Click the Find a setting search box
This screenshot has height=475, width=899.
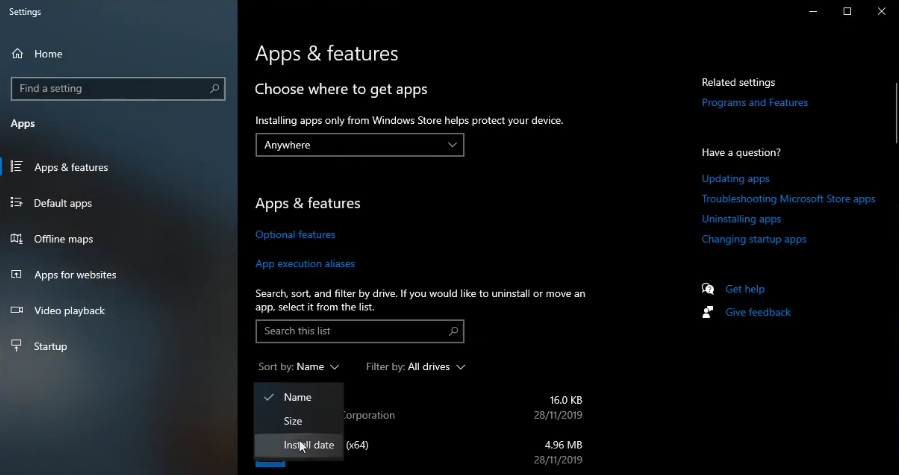pyautogui.click(x=110, y=89)
